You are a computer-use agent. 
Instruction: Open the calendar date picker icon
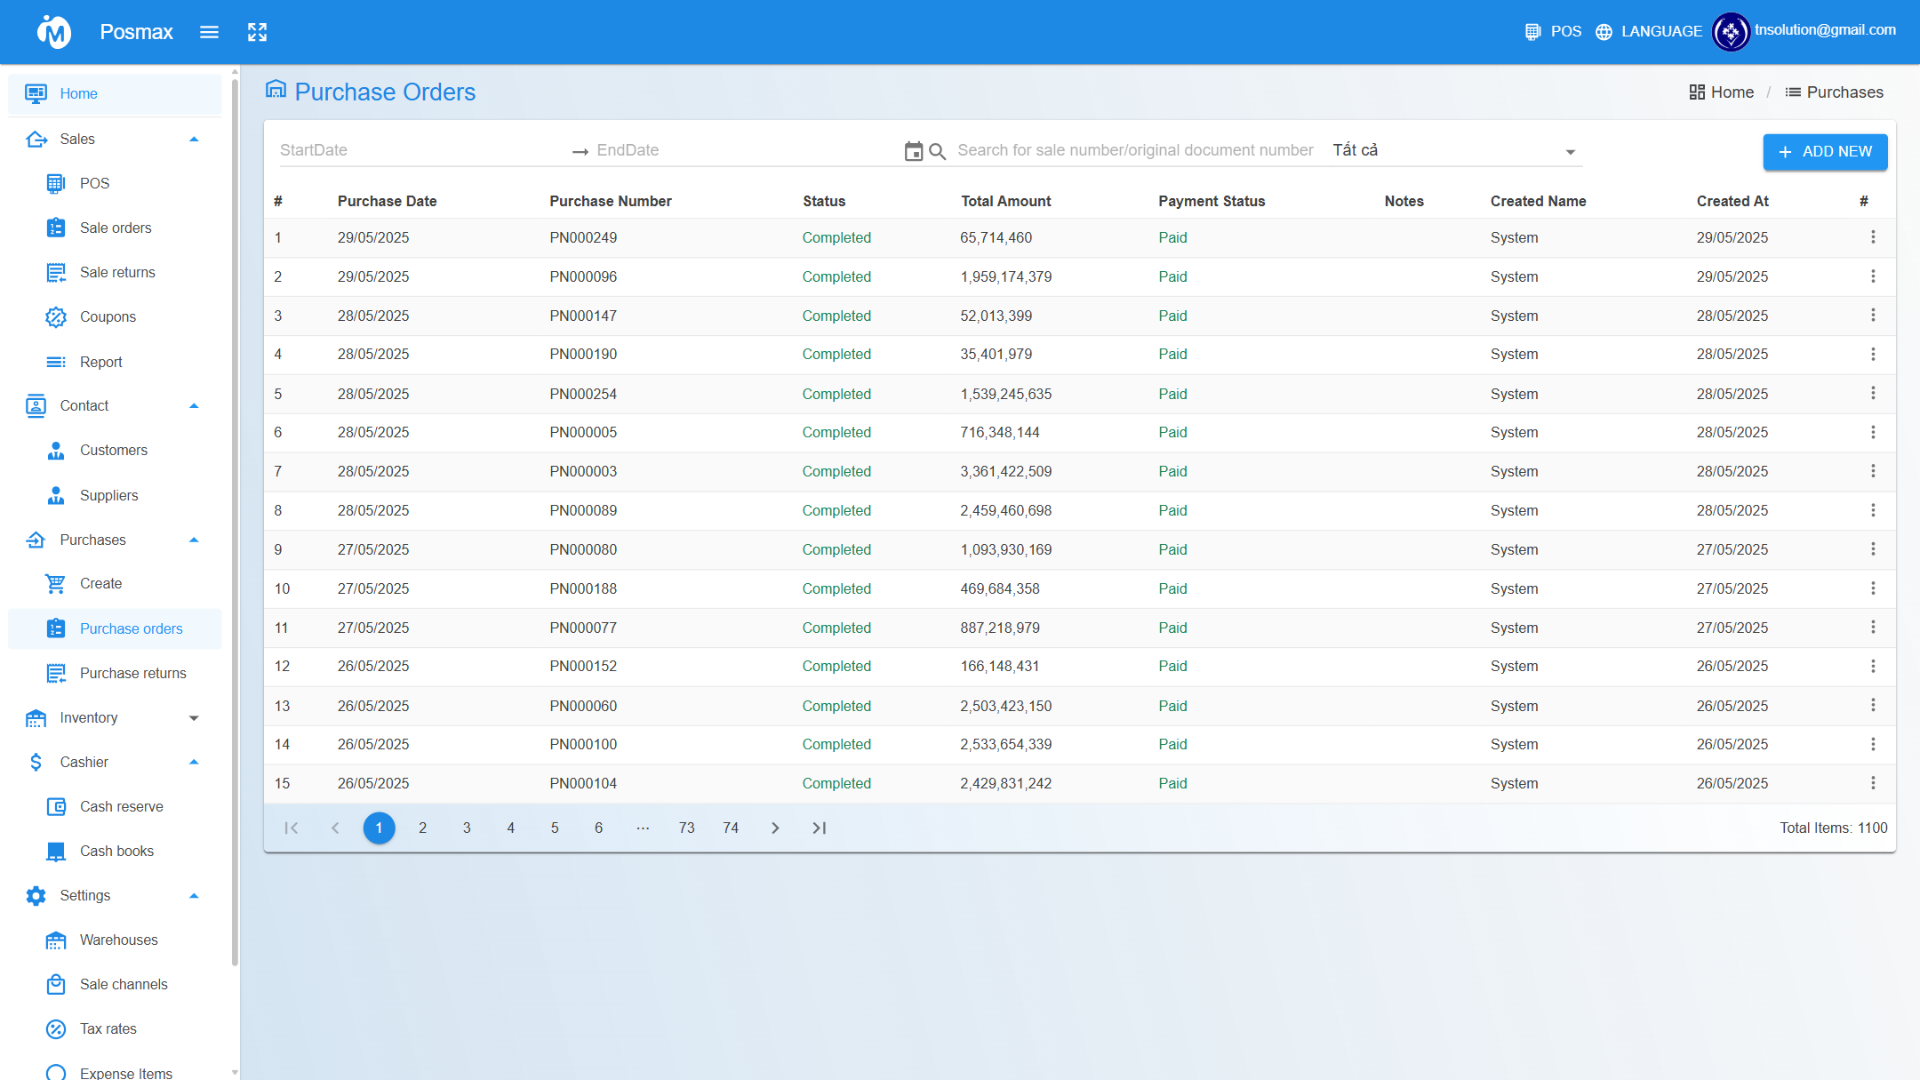913,151
